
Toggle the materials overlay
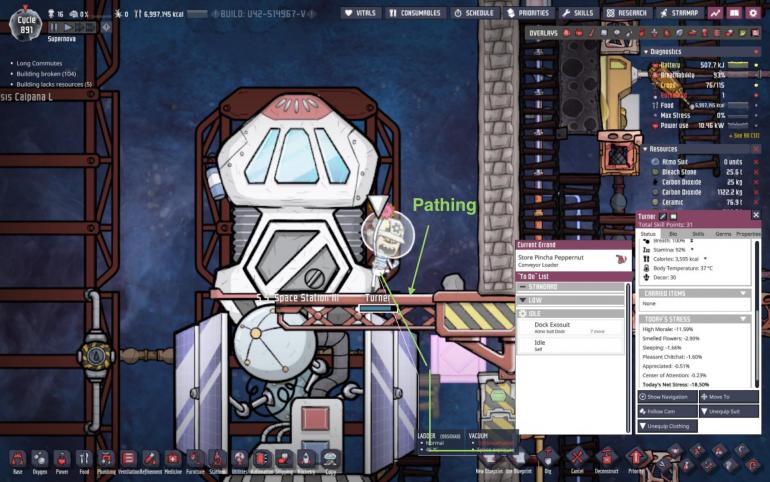point(604,33)
